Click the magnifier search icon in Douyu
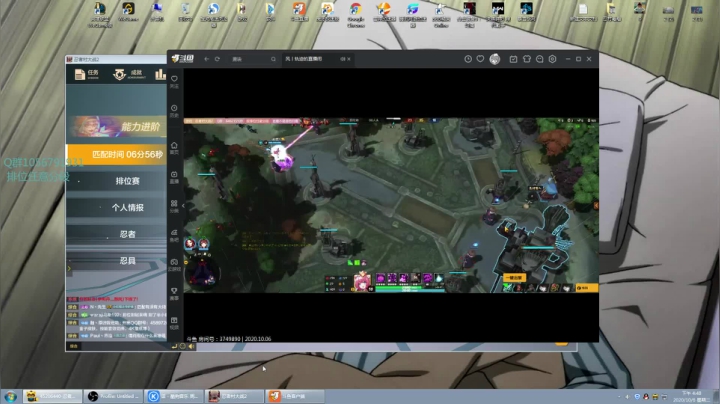720x404 pixels. tap(273, 59)
